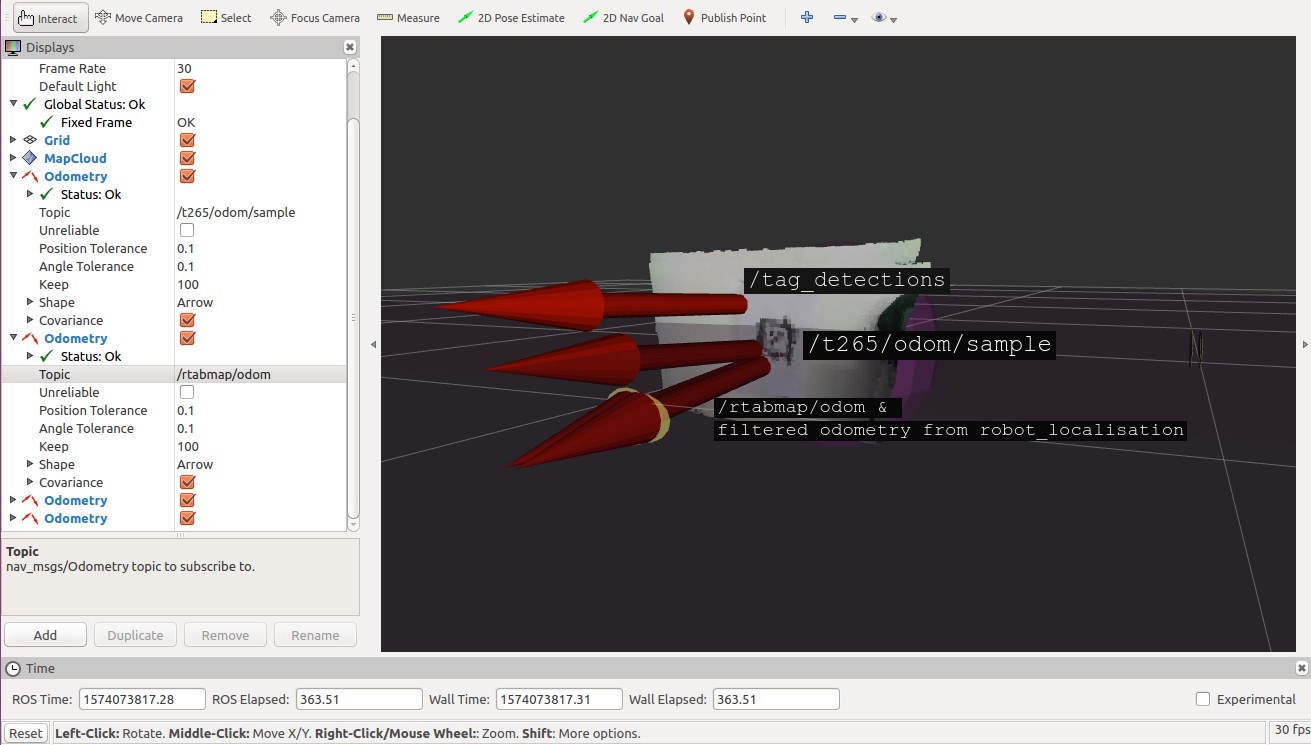
Task: Choose the Measure tool
Action: (x=408, y=18)
